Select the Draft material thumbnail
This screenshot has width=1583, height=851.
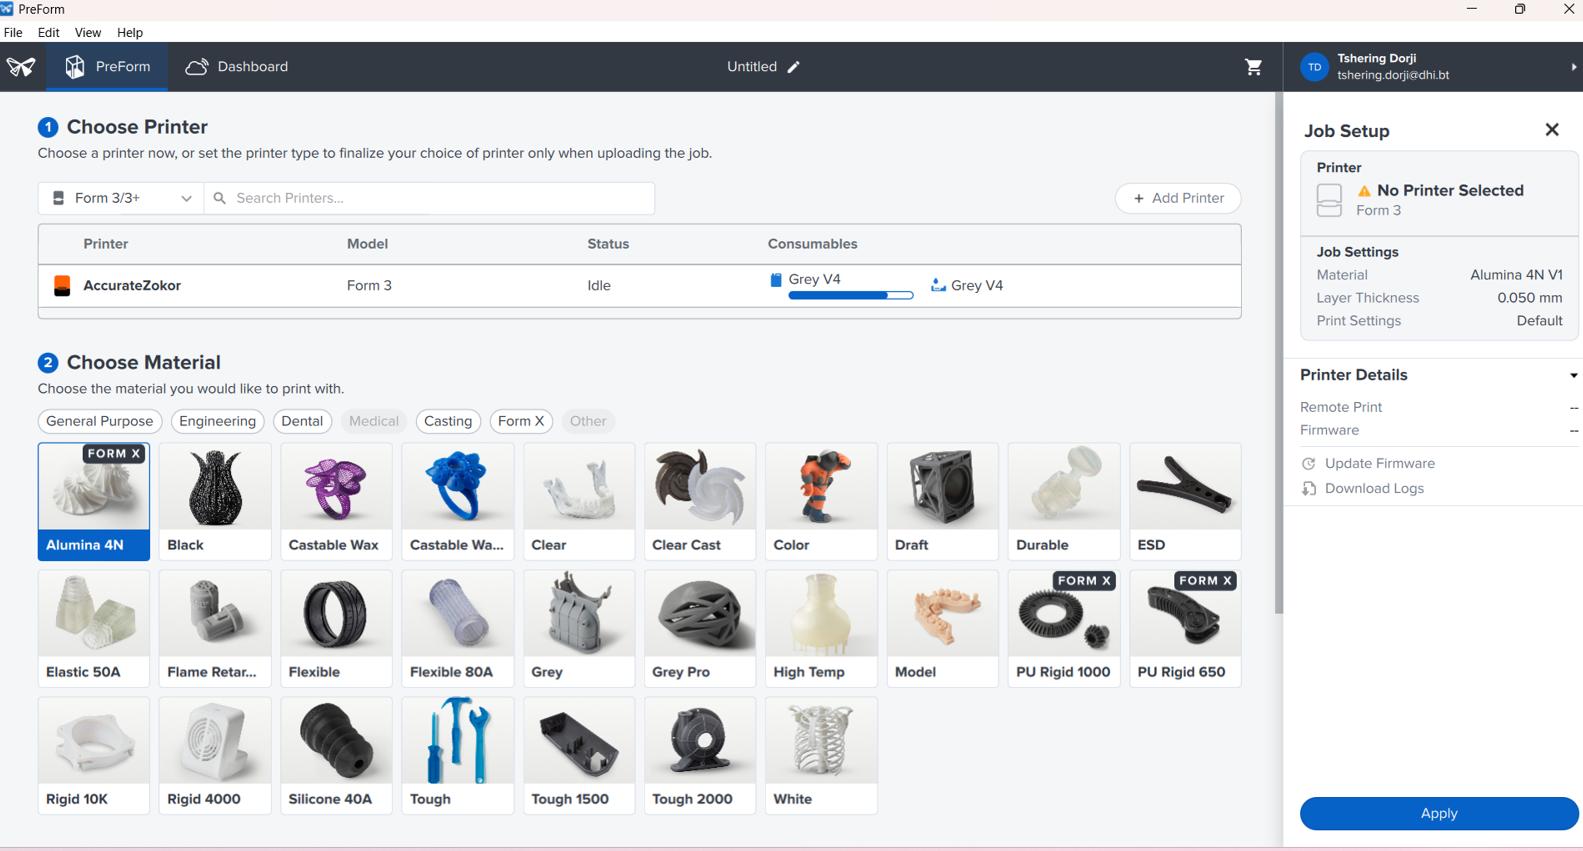coord(943,501)
